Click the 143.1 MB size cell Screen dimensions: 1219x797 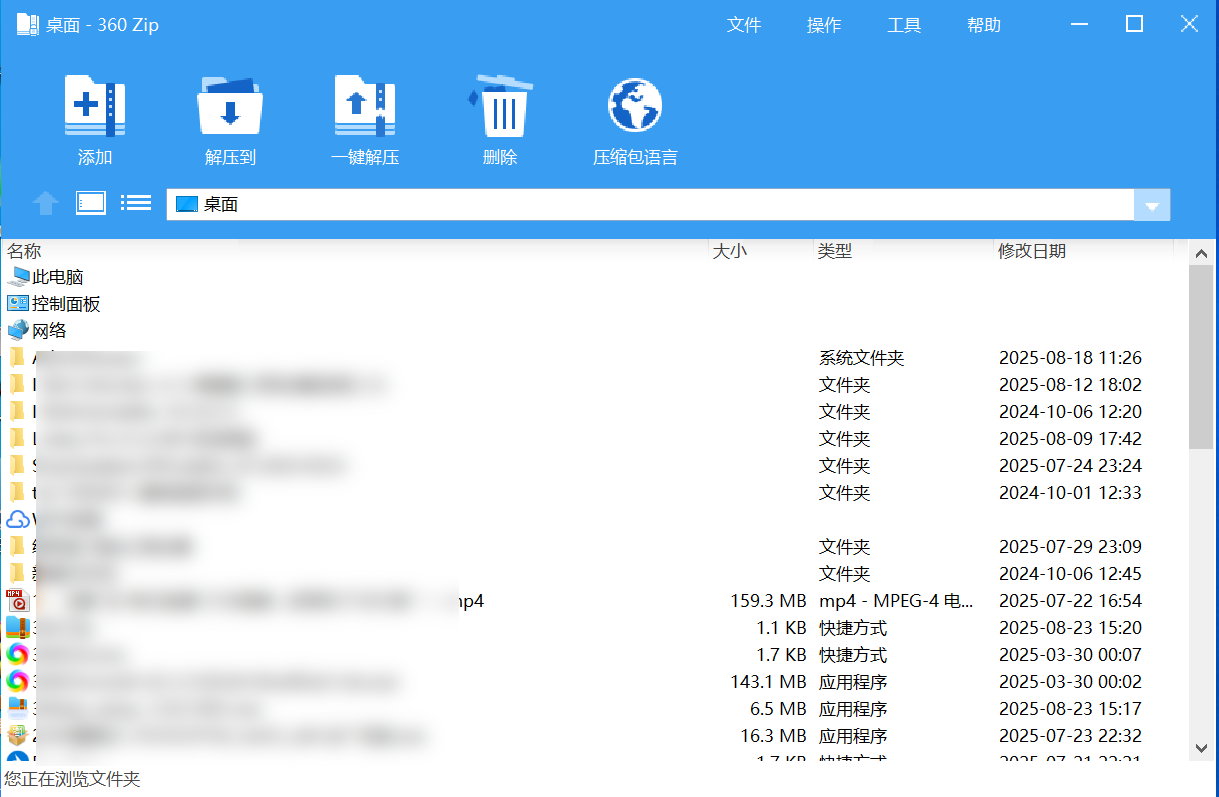pyautogui.click(x=768, y=682)
